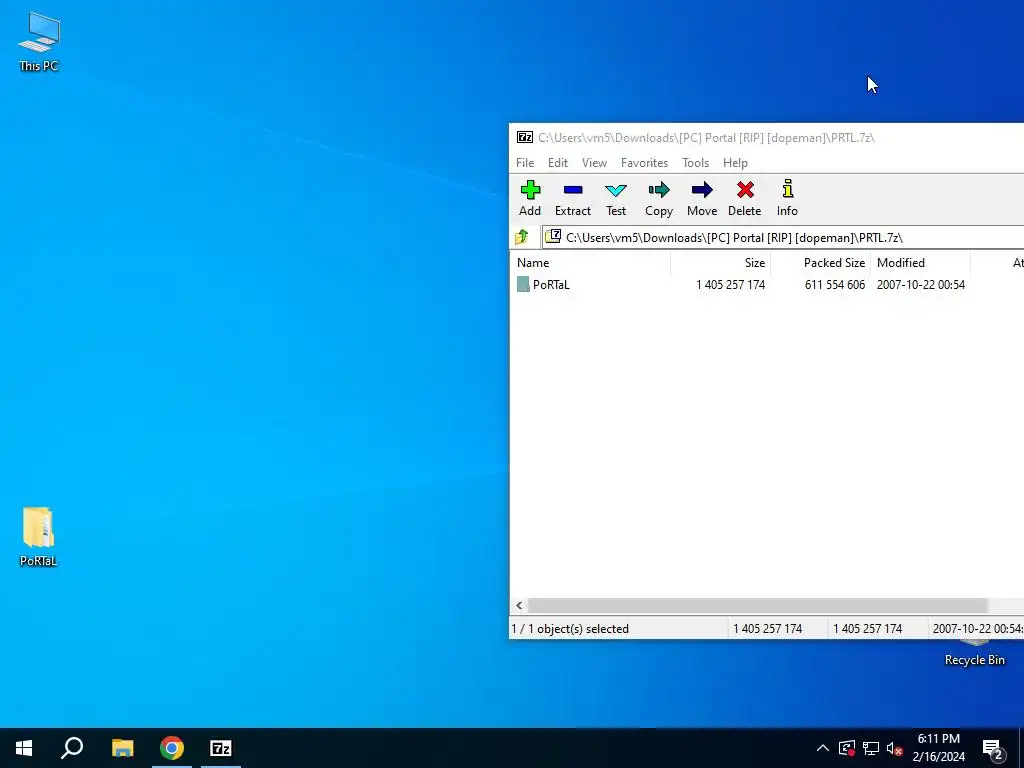Click the Move toolbar icon
Image resolution: width=1024 pixels, height=768 pixels.
click(x=702, y=198)
